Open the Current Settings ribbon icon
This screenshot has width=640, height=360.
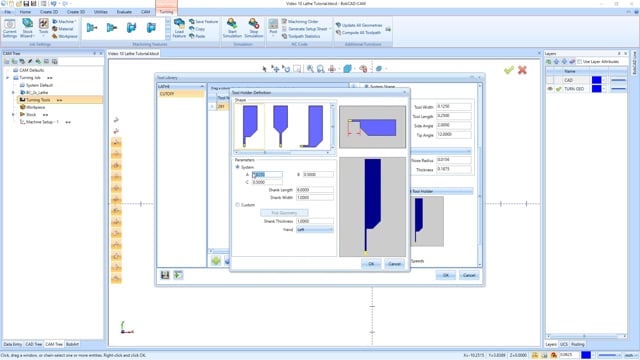(x=10, y=28)
